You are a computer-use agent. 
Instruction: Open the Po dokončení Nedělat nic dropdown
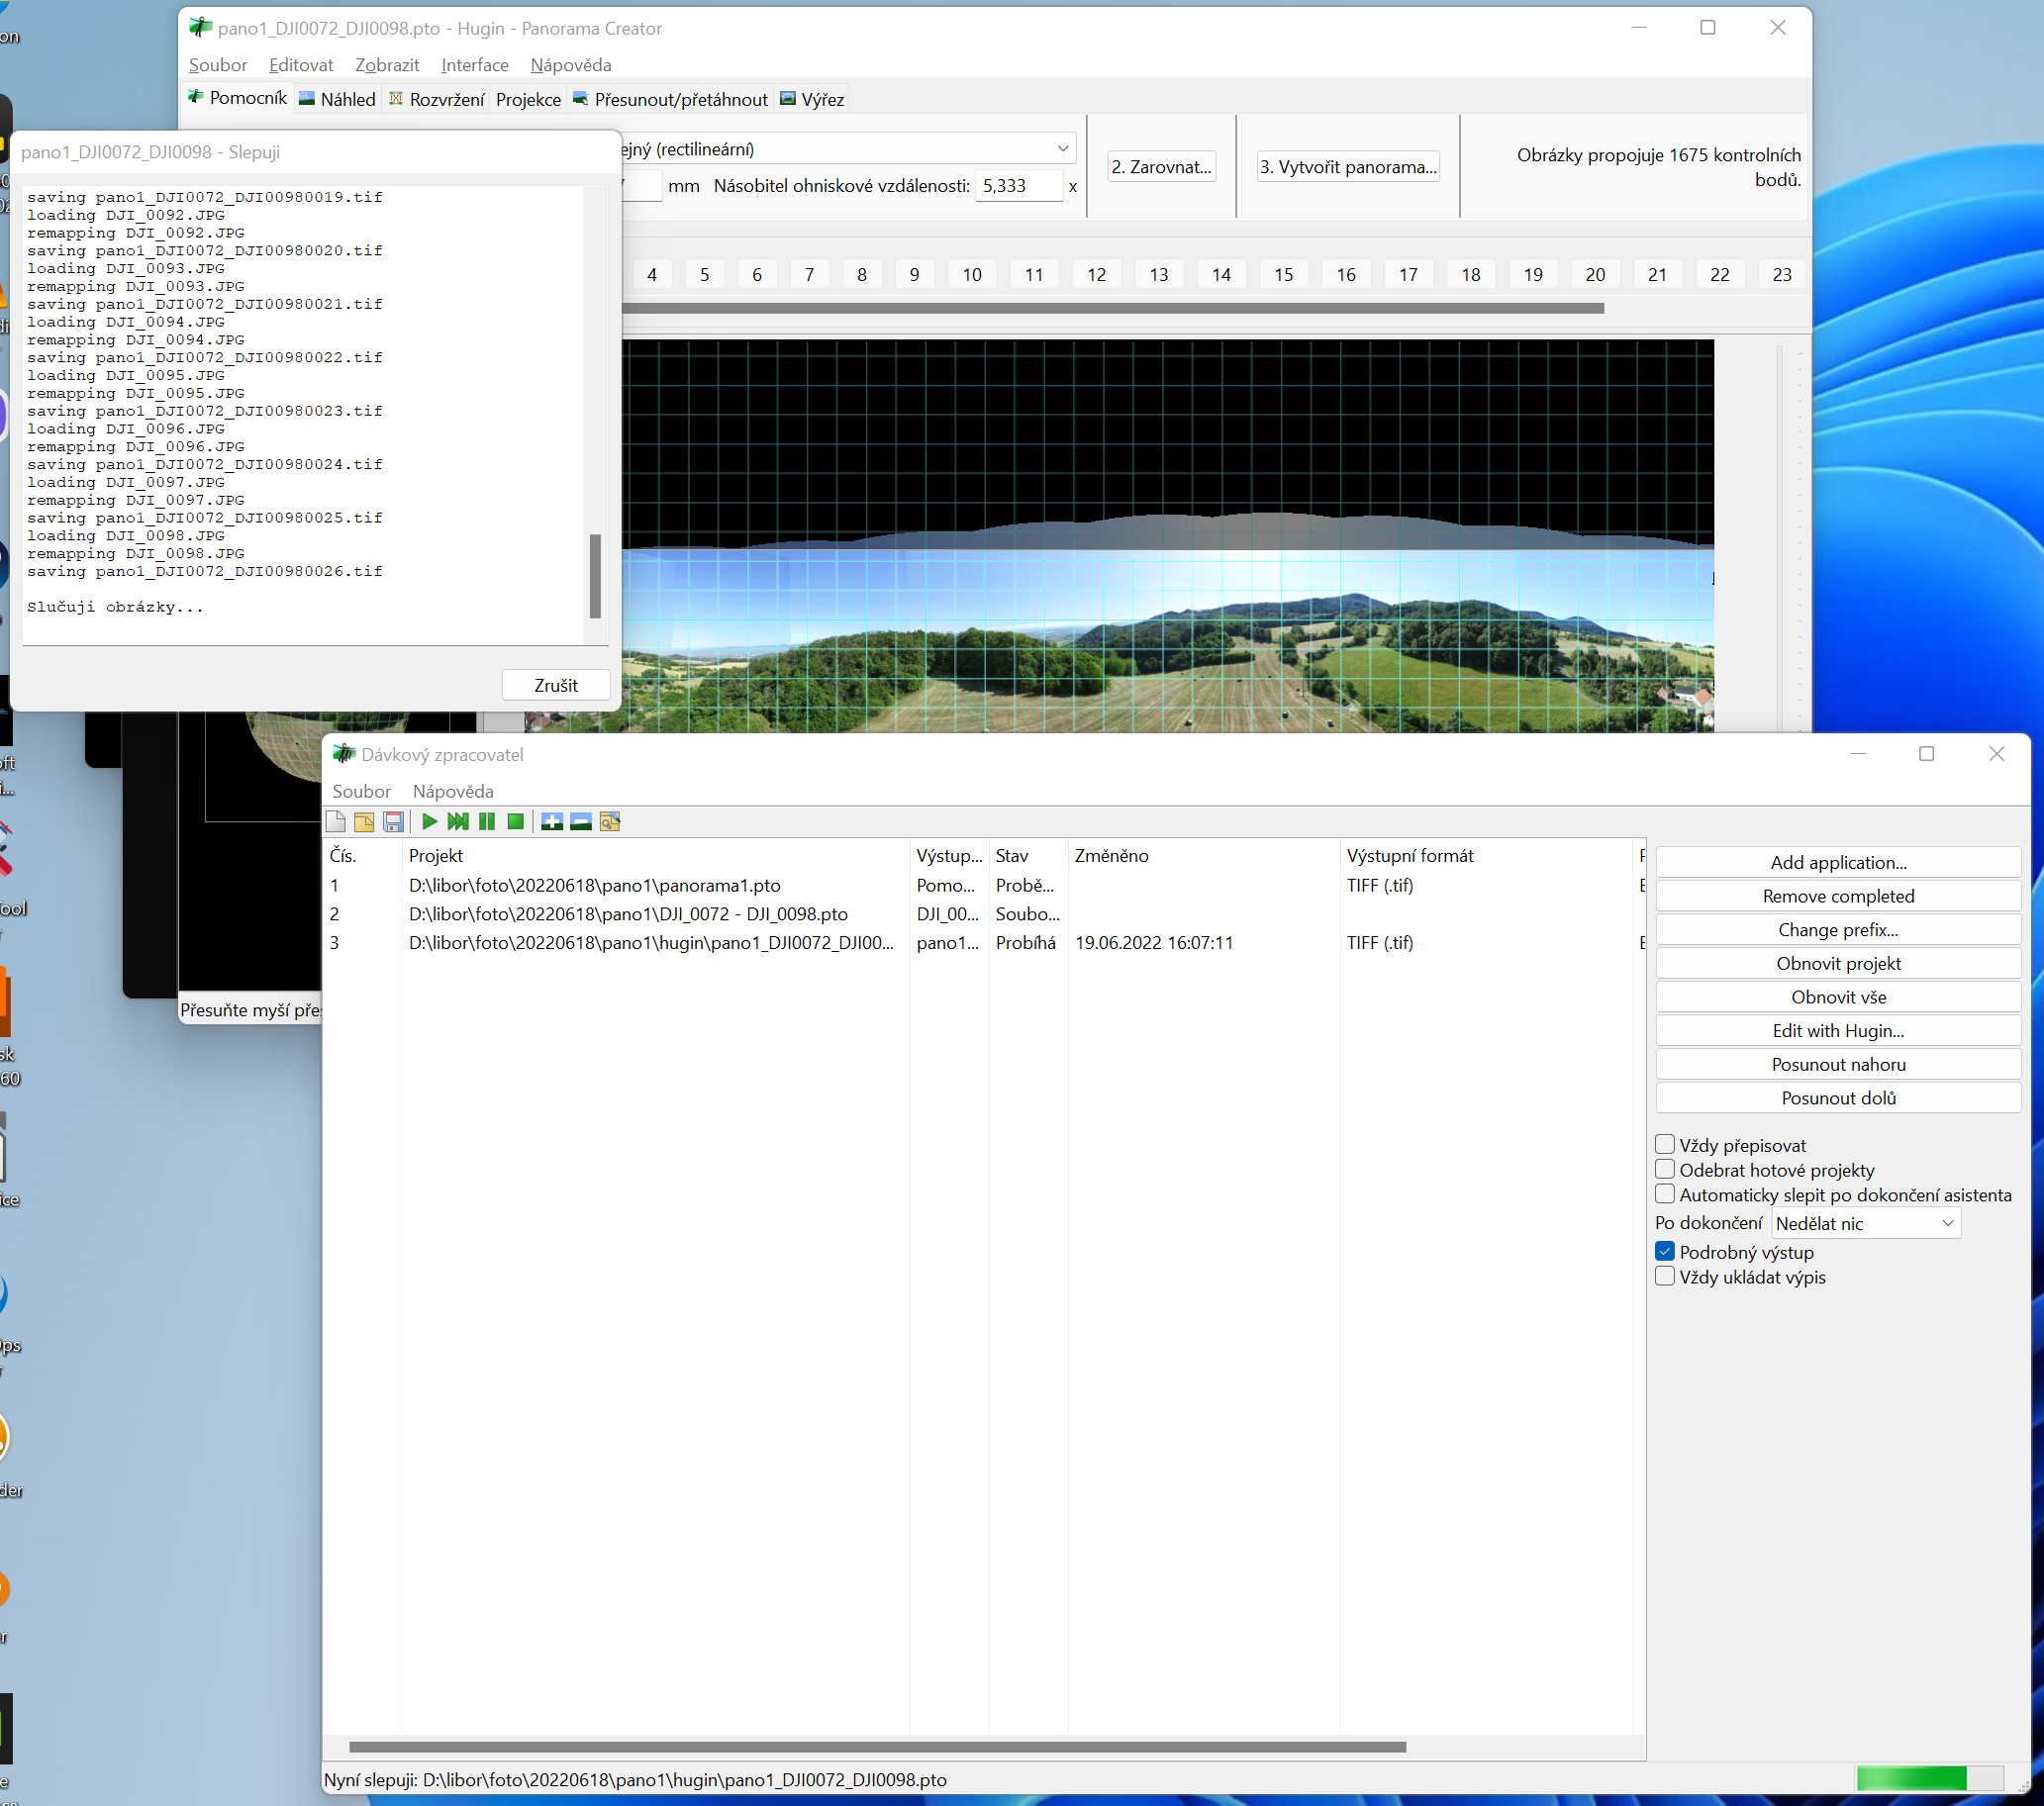[1865, 1223]
